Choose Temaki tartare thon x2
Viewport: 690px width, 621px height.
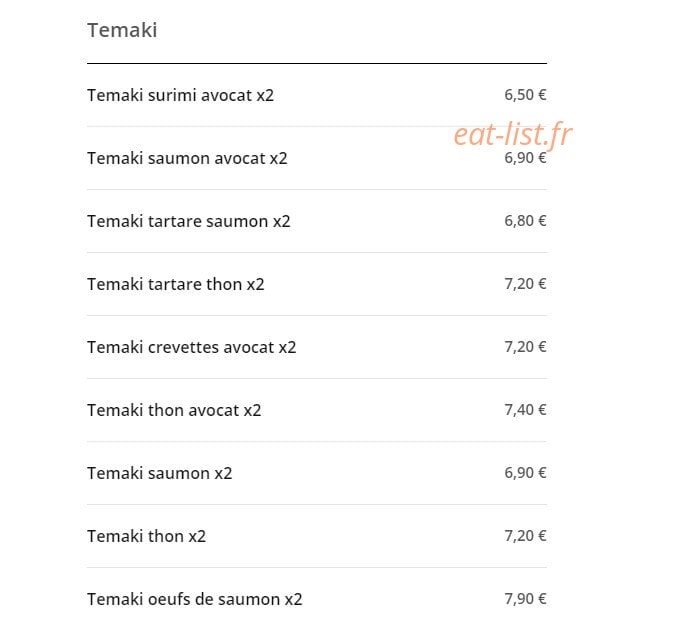[317, 284]
